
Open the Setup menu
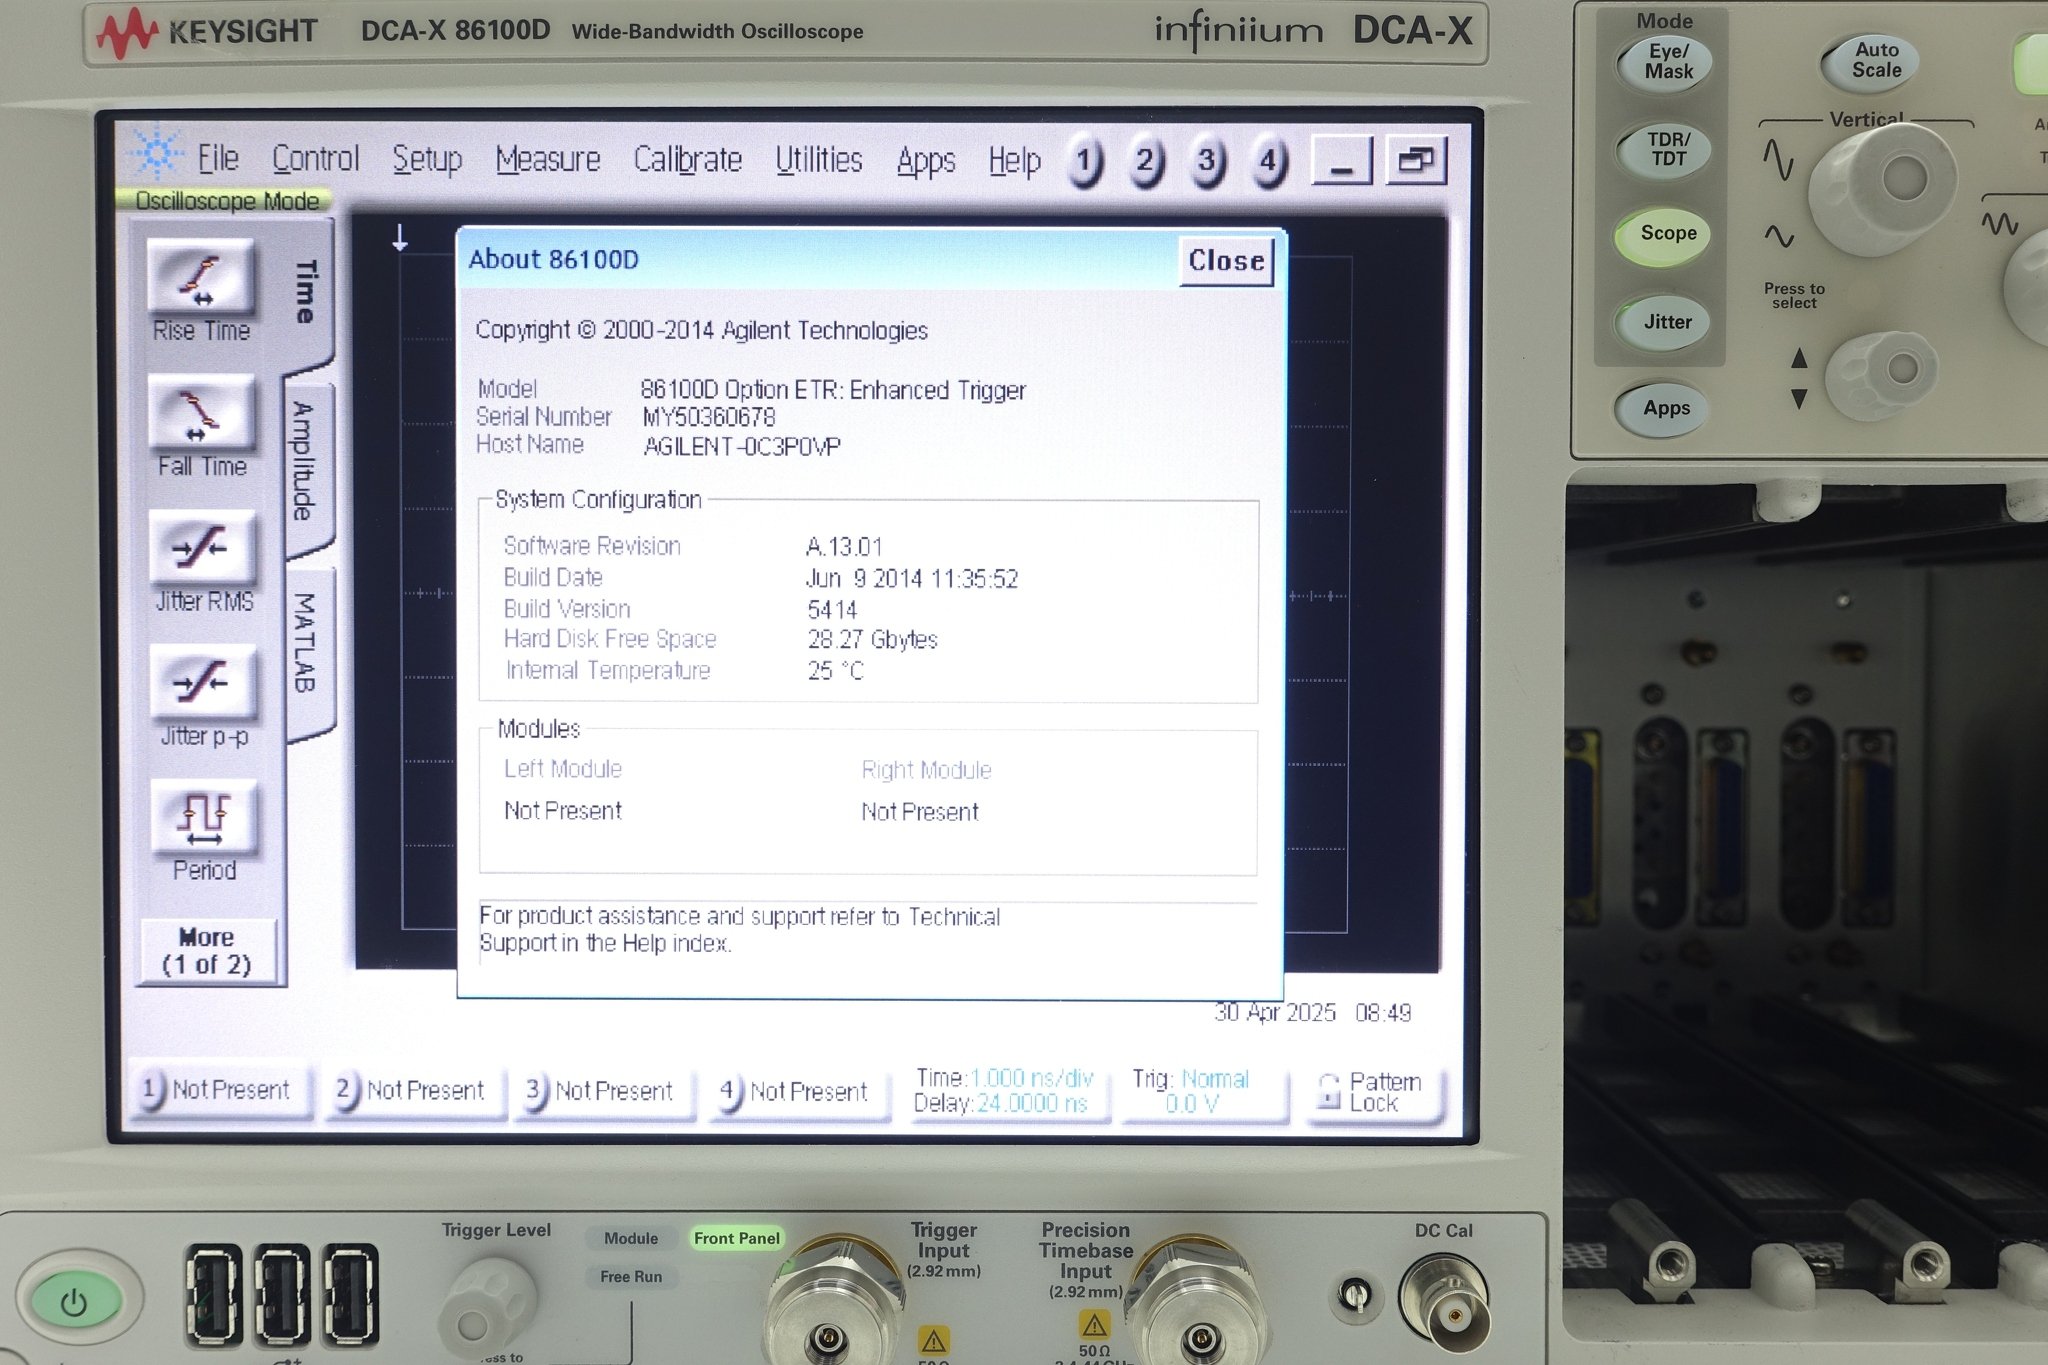click(x=427, y=159)
